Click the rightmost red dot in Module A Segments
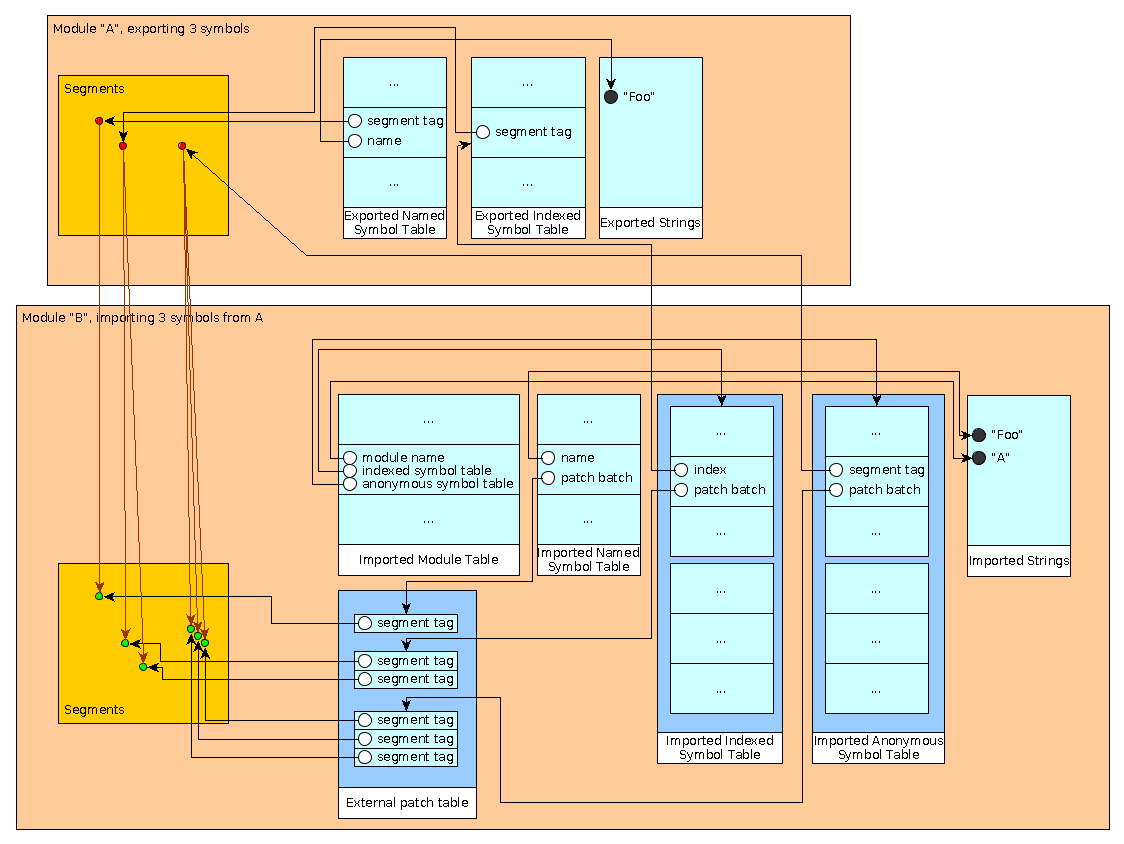1124x844 pixels. [x=182, y=146]
